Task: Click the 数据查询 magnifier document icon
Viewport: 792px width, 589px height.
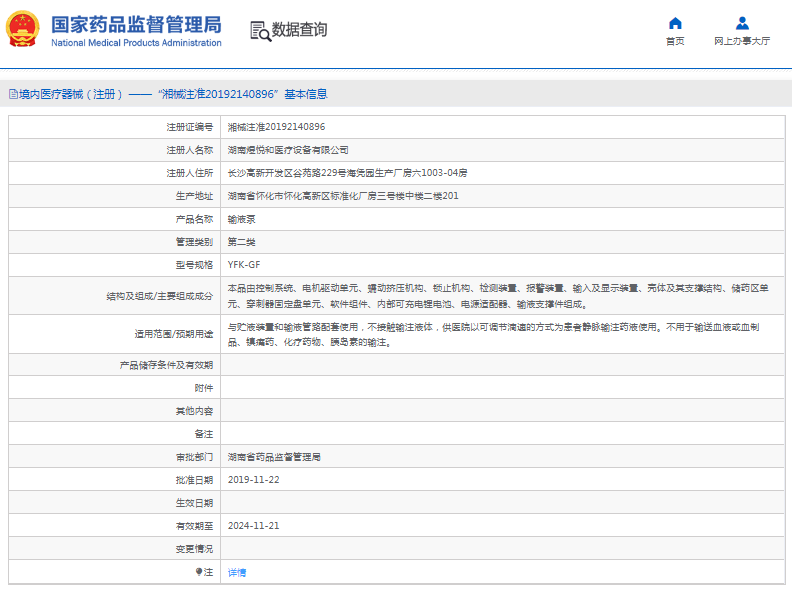Action: (260, 31)
